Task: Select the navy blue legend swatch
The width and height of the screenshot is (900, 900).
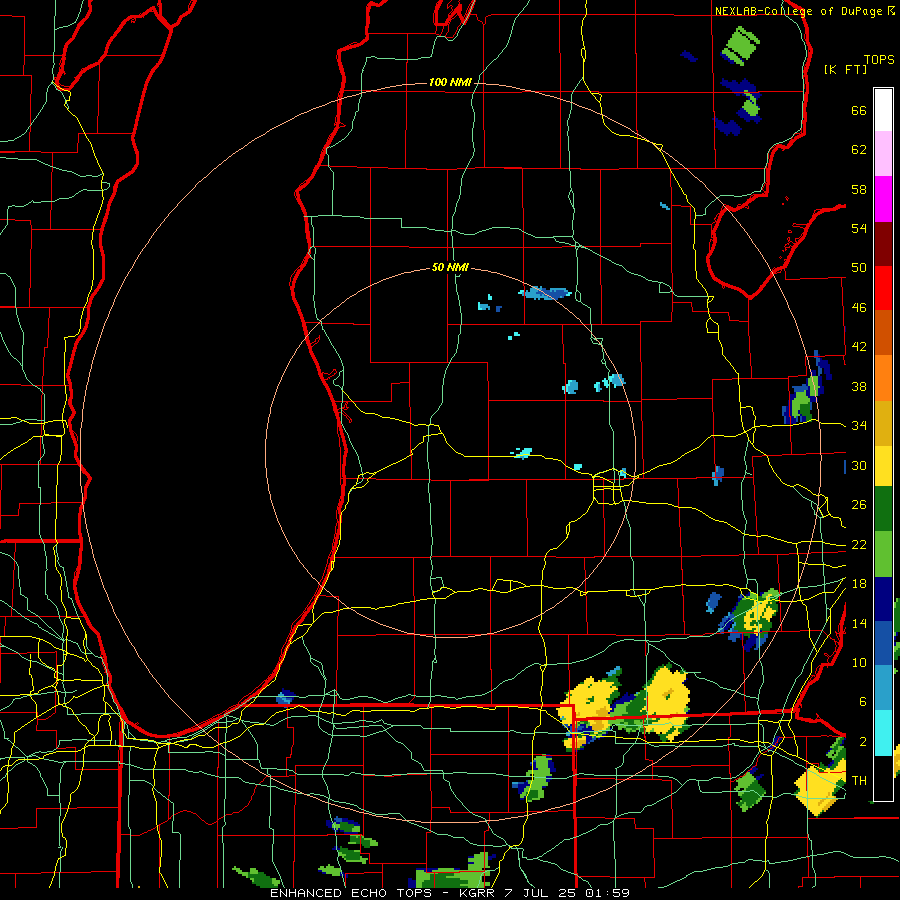Action: (883, 599)
